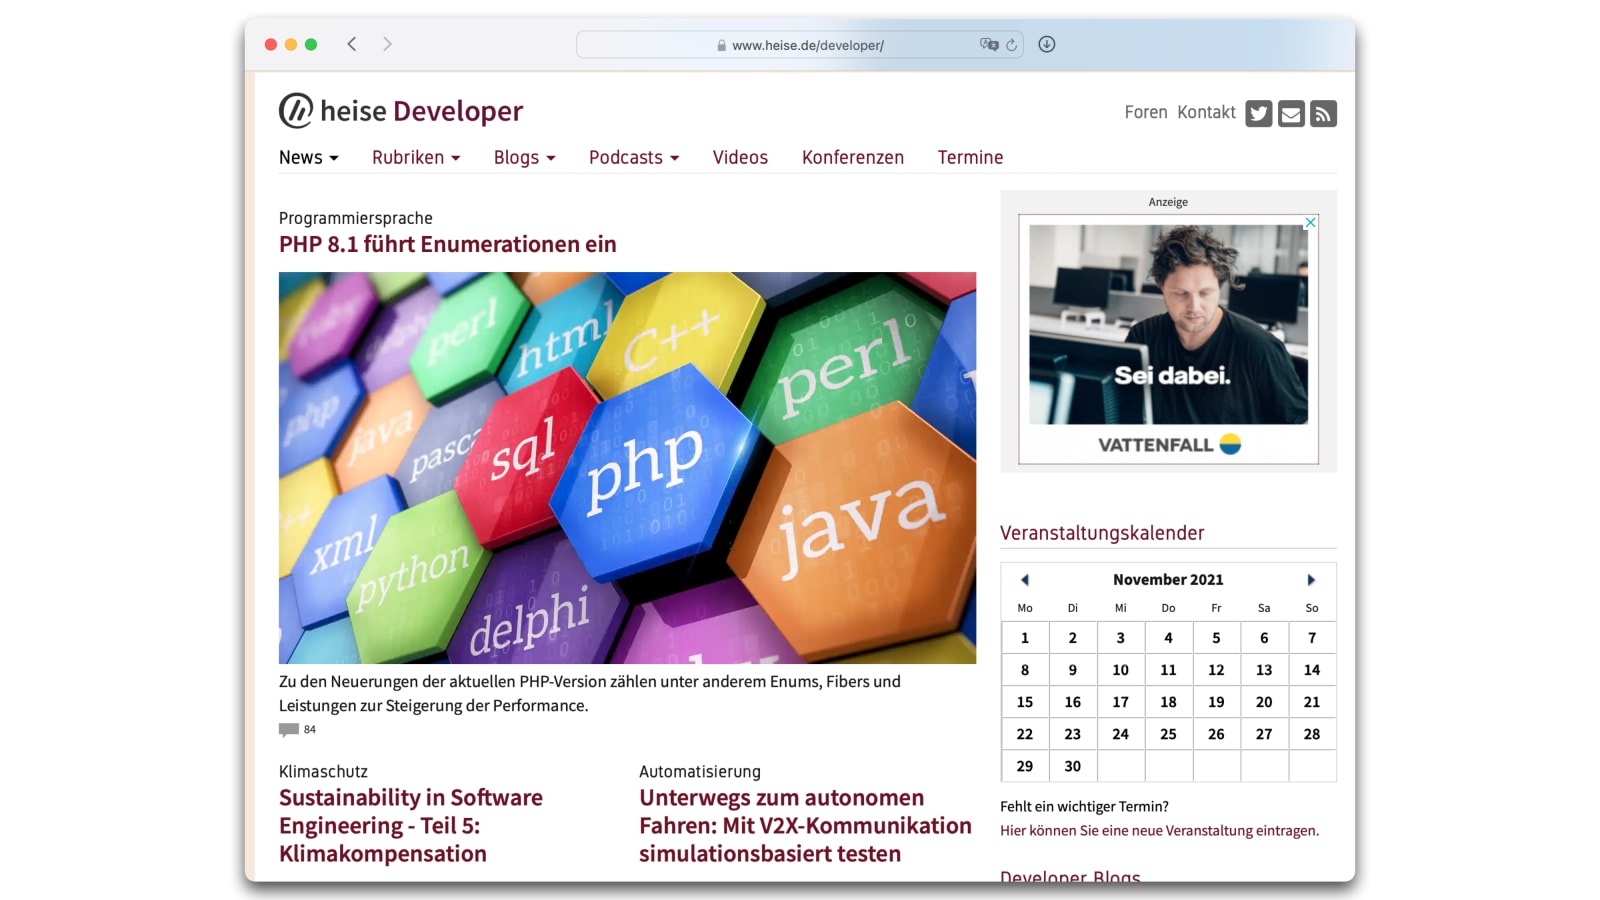This screenshot has width=1600, height=900.
Task: Open the Foren link
Action: [1146, 112]
